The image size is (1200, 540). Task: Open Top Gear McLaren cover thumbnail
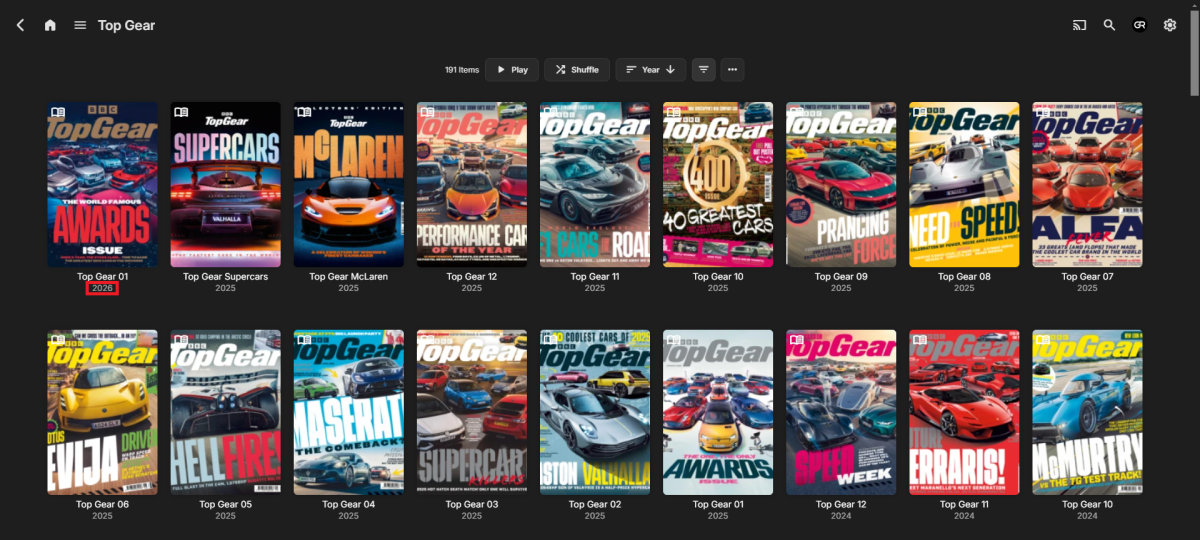click(x=348, y=184)
